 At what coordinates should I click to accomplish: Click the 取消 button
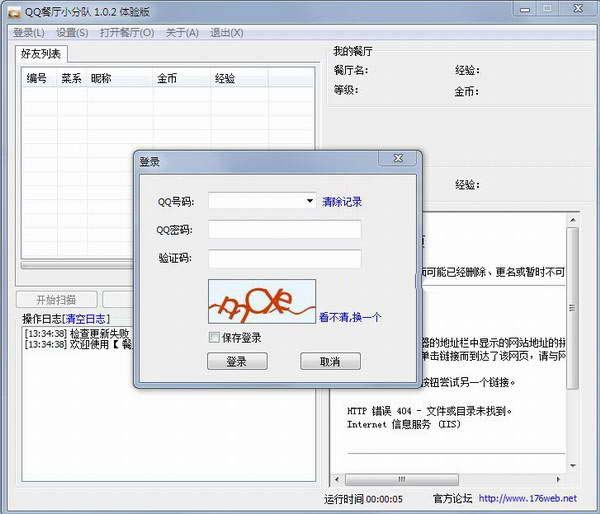point(330,361)
